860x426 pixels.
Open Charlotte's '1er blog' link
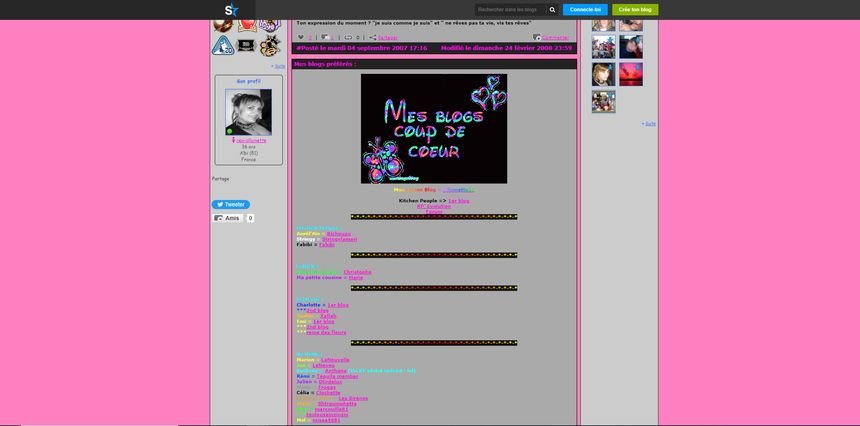pyautogui.click(x=338, y=305)
